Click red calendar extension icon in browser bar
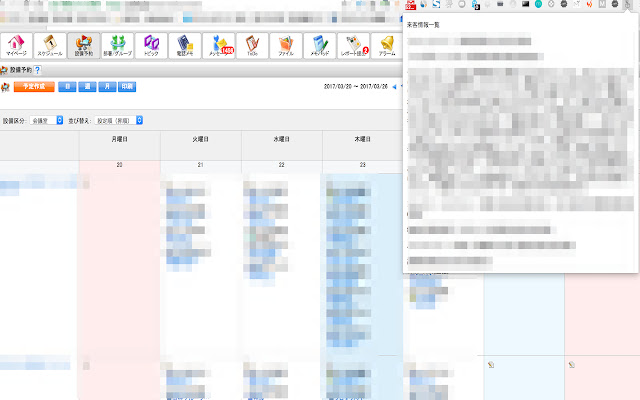 click(x=410, y=4)
